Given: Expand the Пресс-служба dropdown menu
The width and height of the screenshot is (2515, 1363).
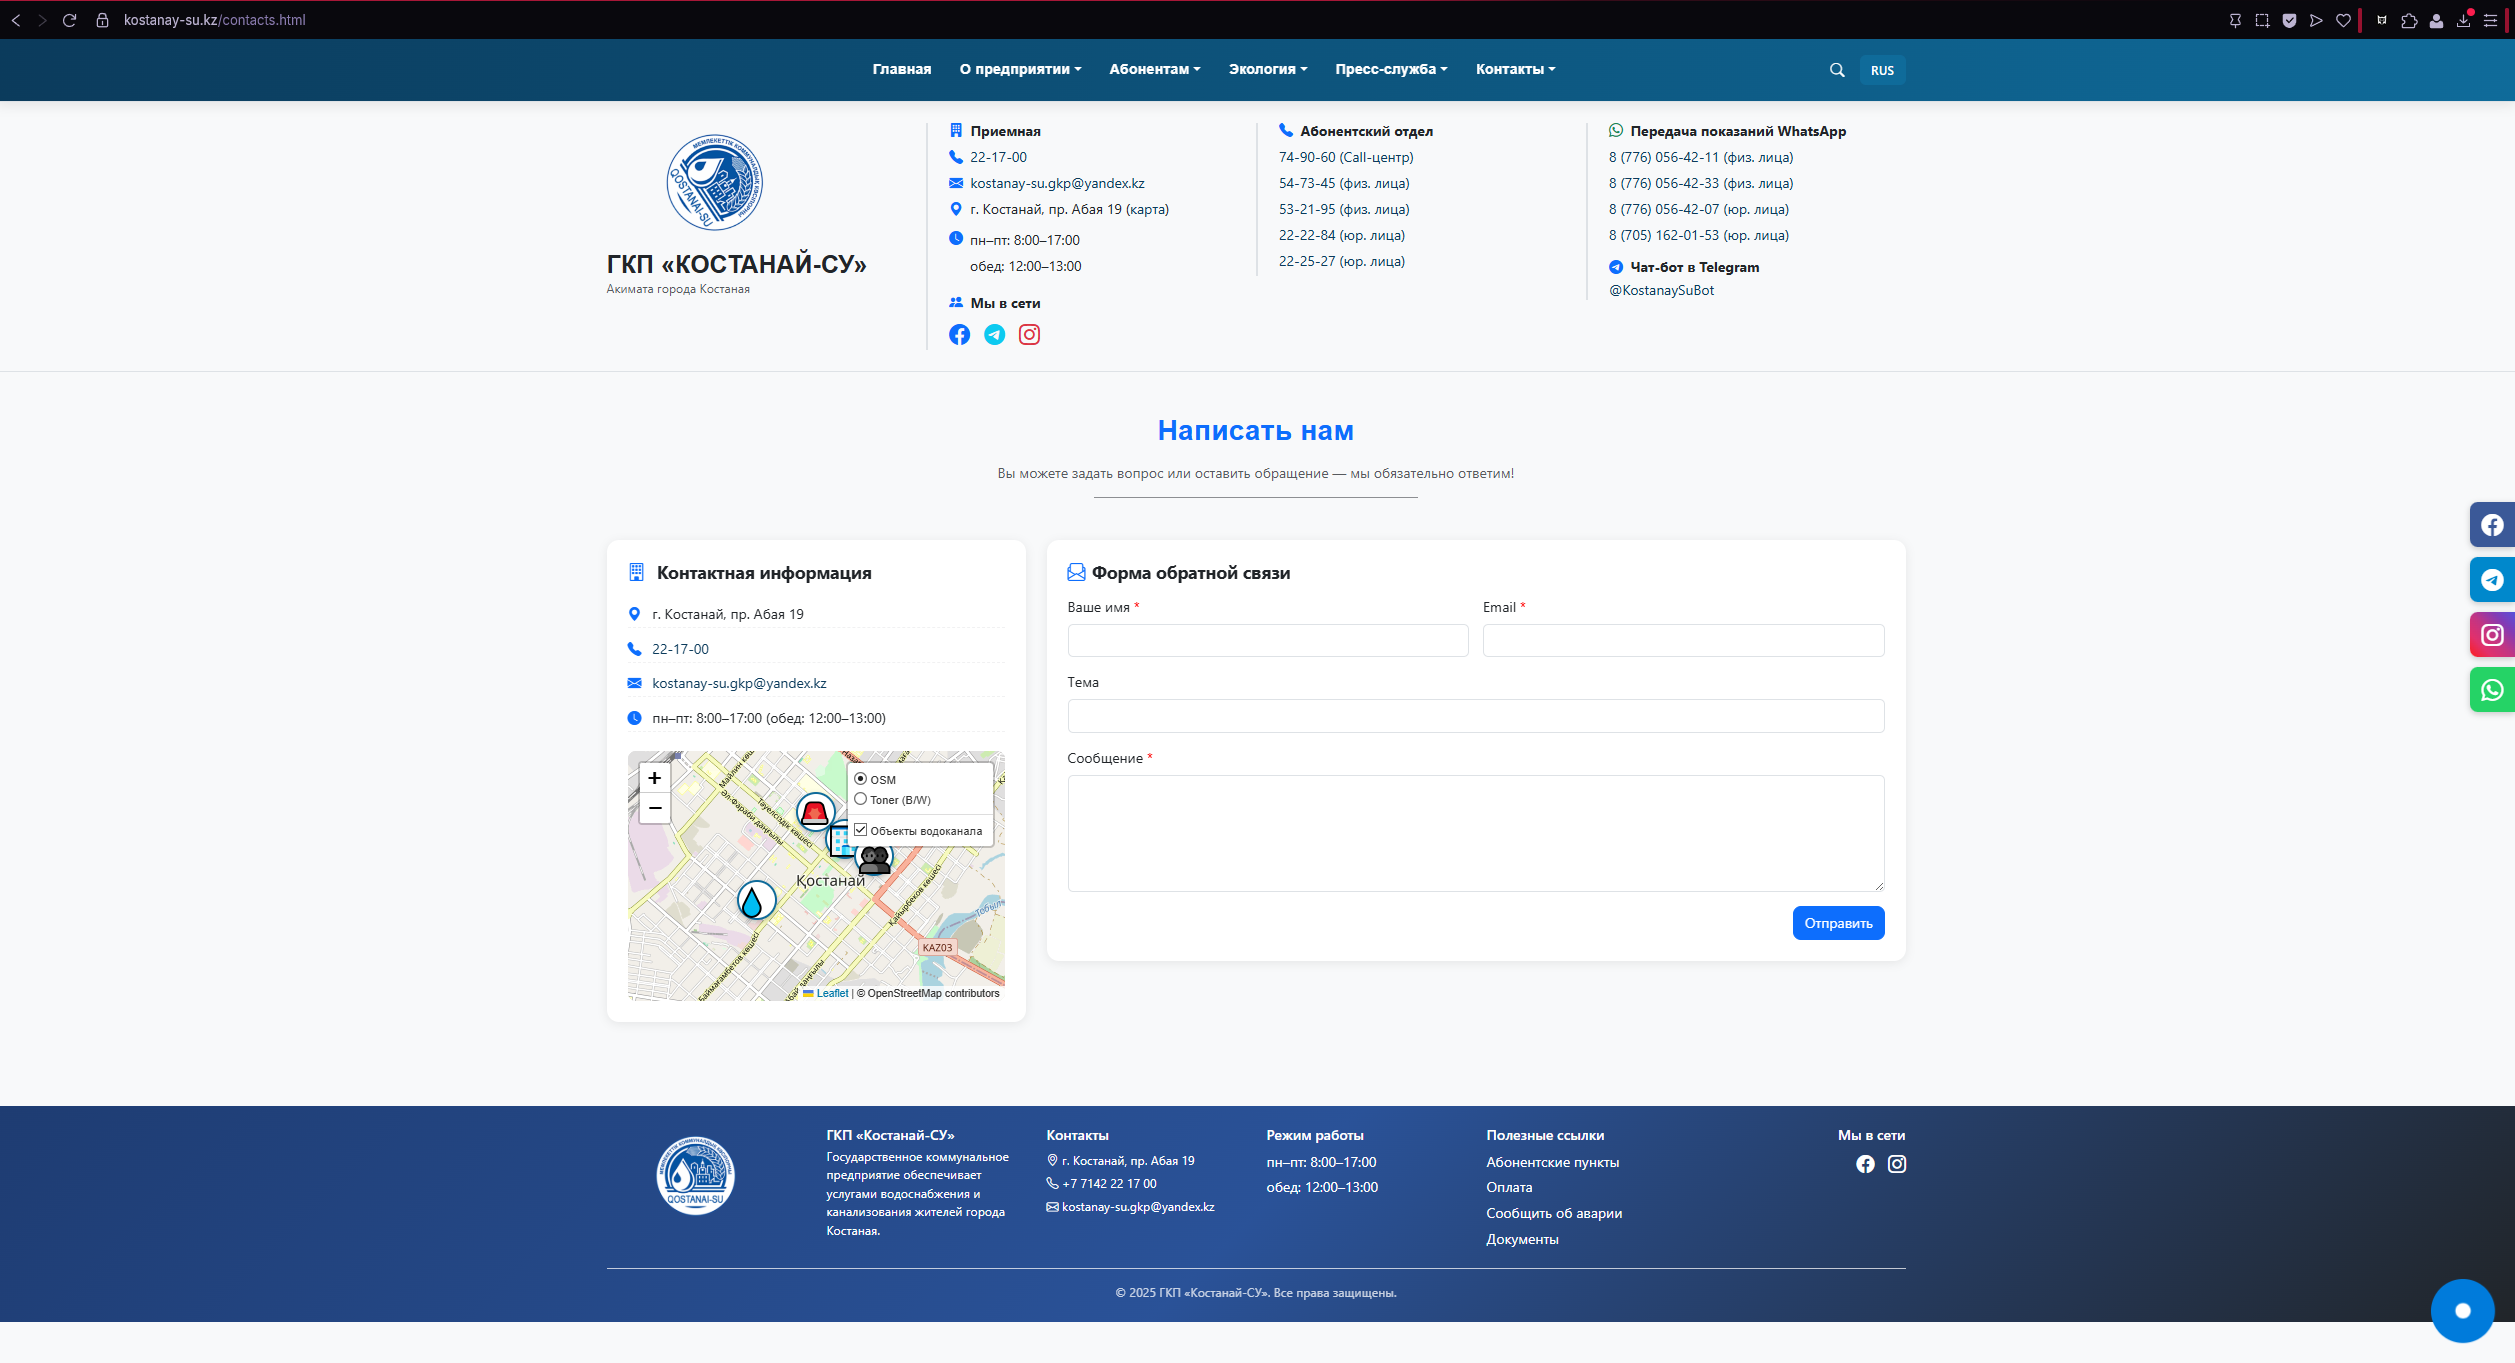Looking at the screenshot, I should click(x=1391, y=69).
